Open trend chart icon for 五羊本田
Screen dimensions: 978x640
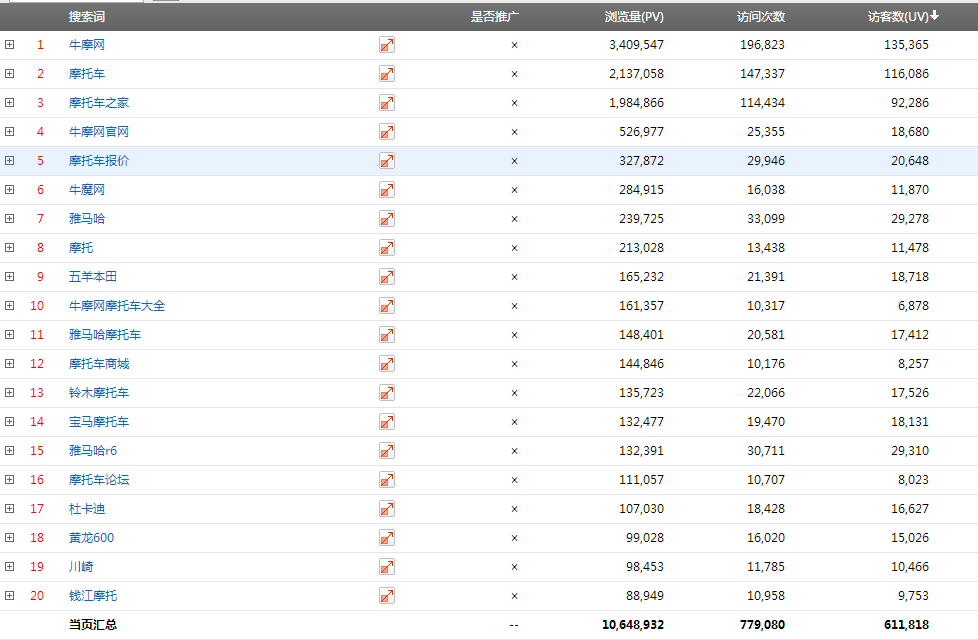point(387,277)
